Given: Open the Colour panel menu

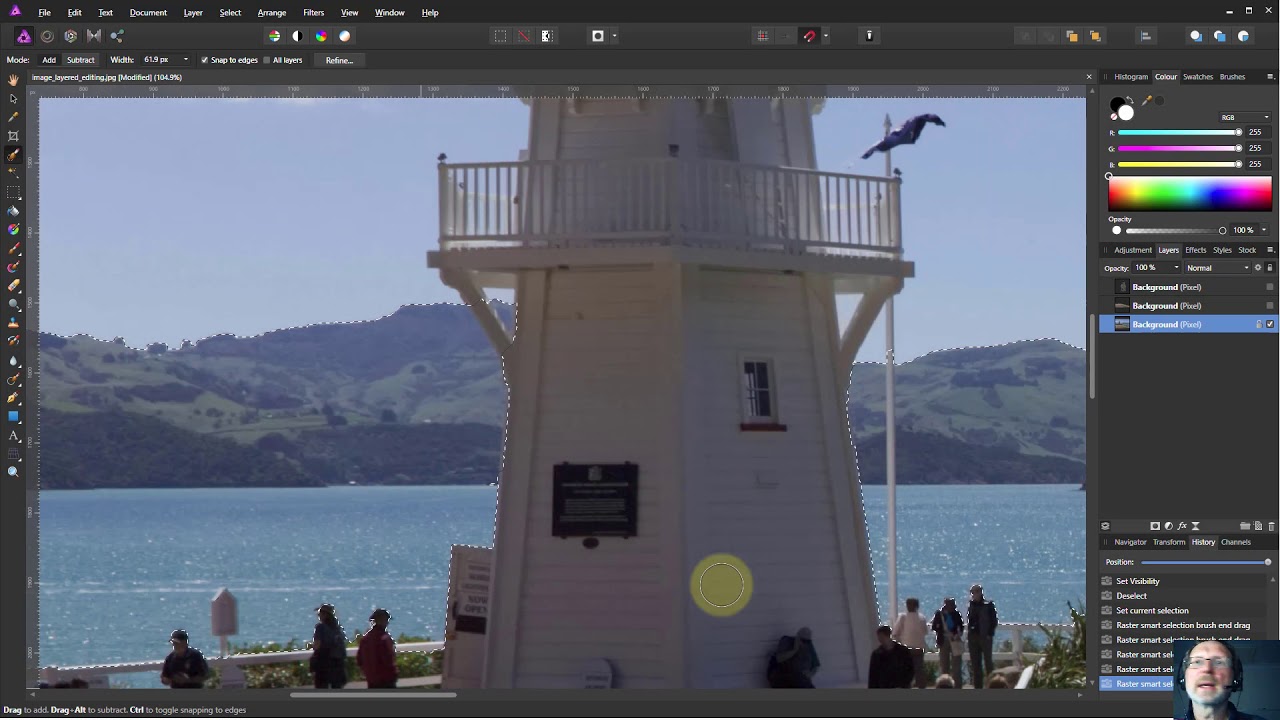Looking at the screenshot, I should tap(1270, 77).
